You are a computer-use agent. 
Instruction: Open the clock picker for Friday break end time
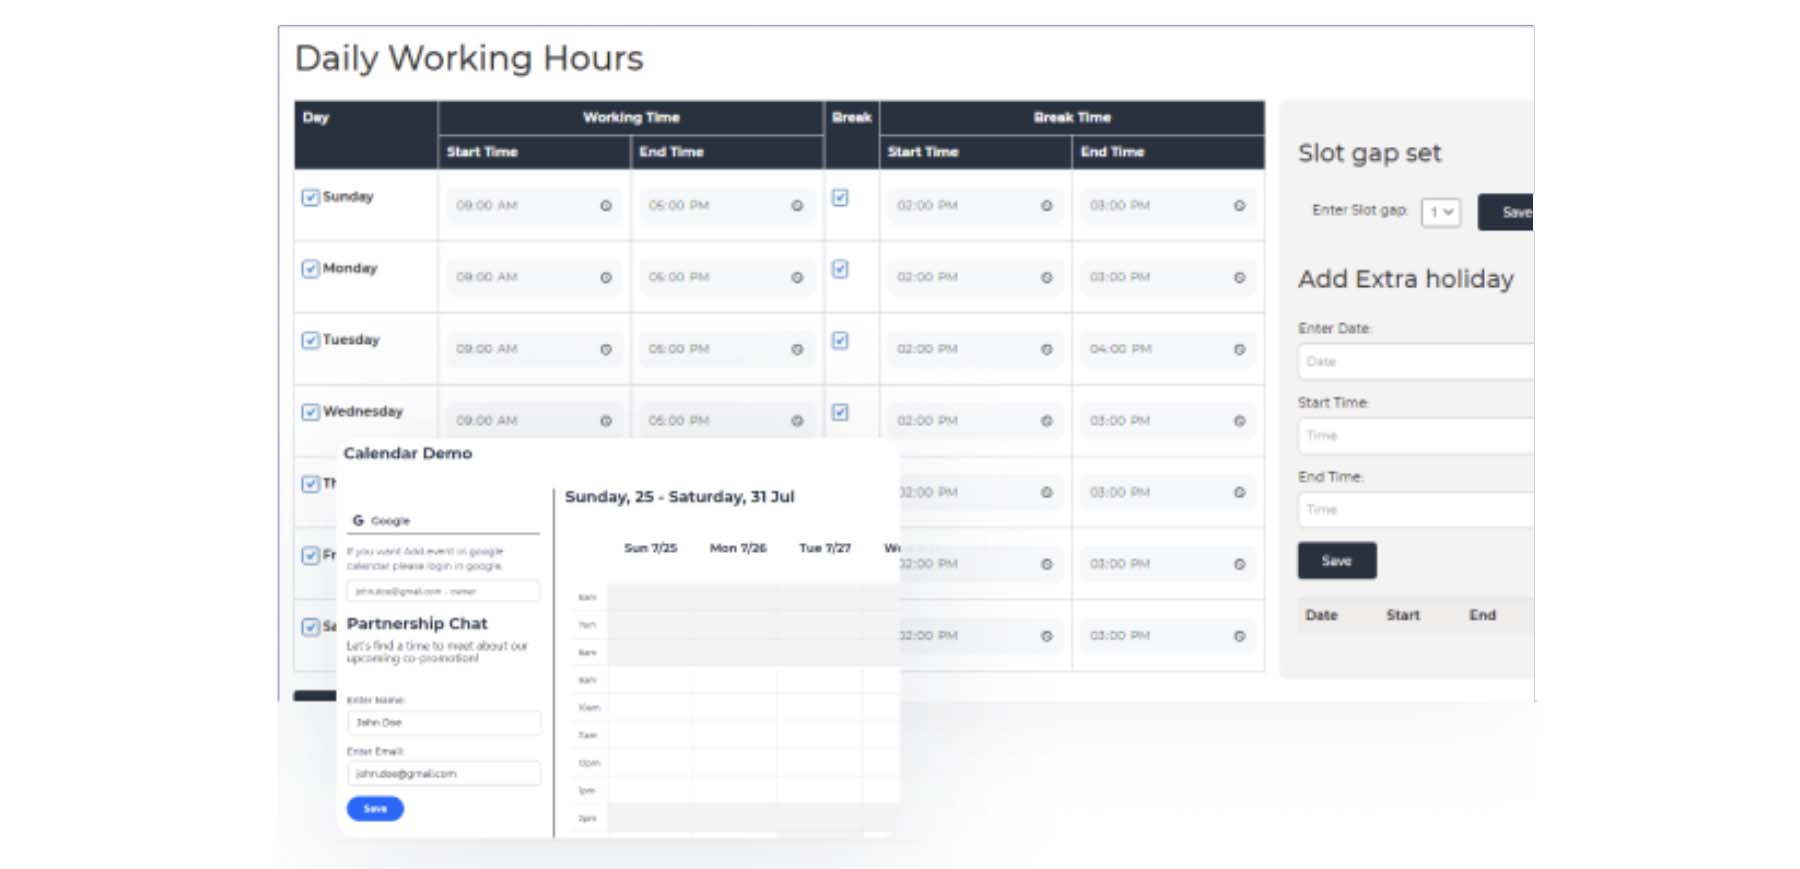(x=1239, y=564)
